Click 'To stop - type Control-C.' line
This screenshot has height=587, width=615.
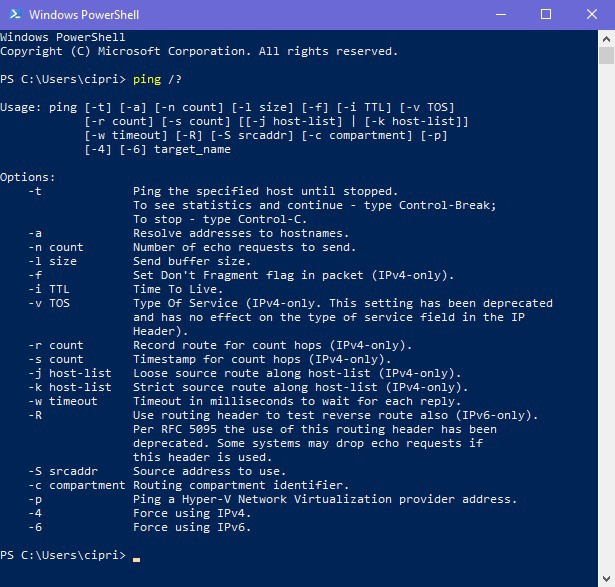[x=220, y=219]
